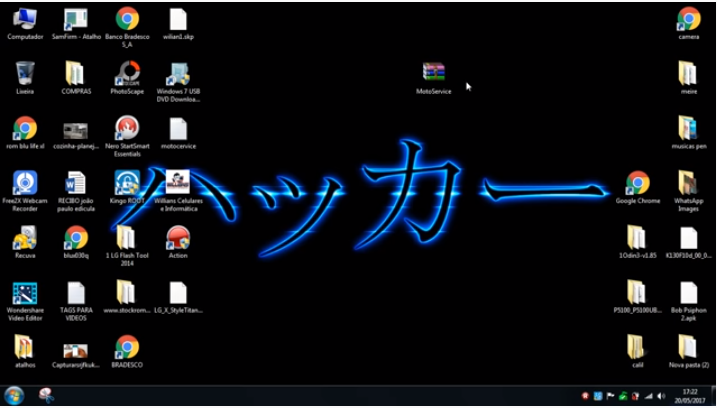Open the PhotoScape desktop icon
718x408 pixels.
pos(127,74)
